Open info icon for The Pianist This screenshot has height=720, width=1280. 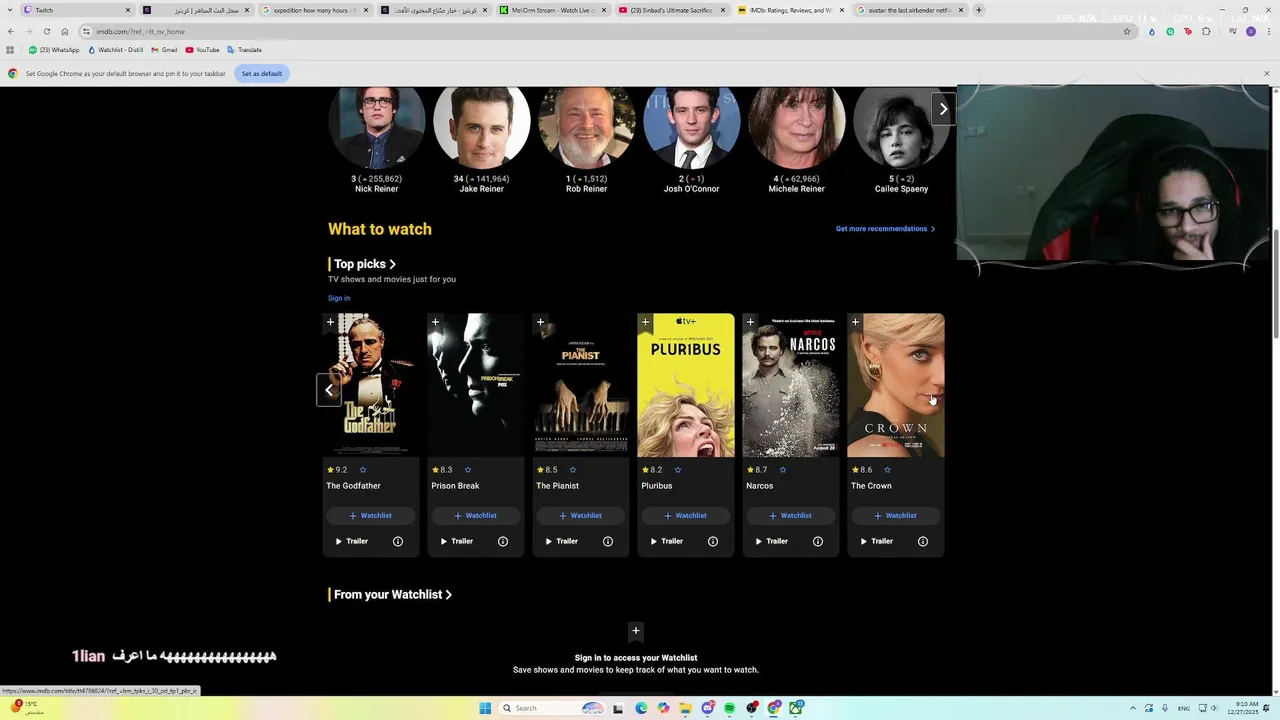pyautogui.click(x=608, y=542)
